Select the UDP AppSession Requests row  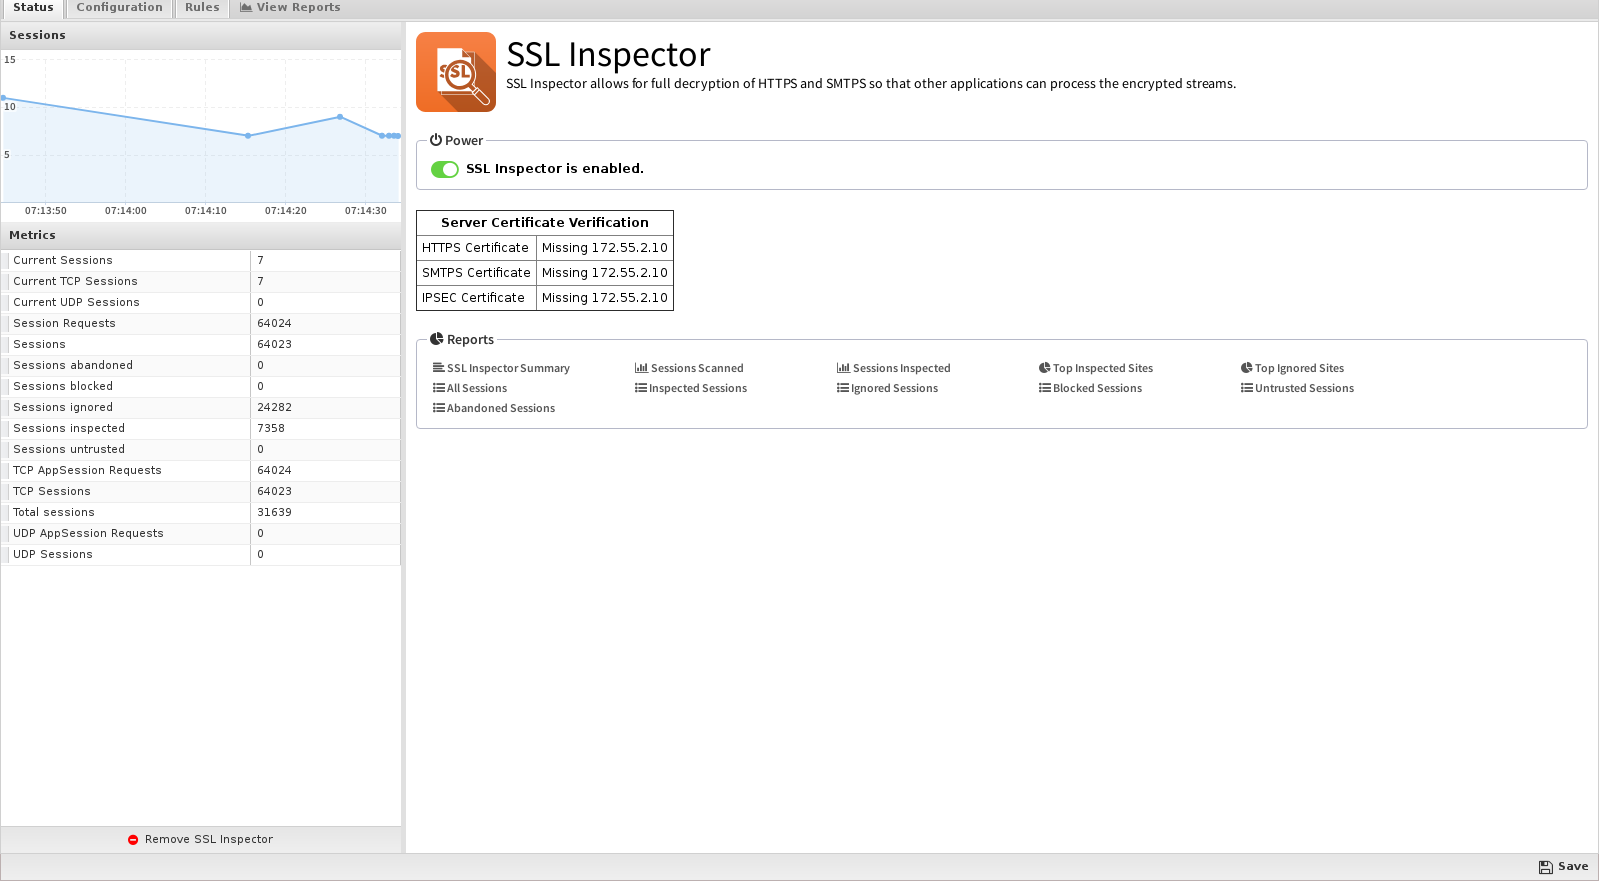pos(201,533)
